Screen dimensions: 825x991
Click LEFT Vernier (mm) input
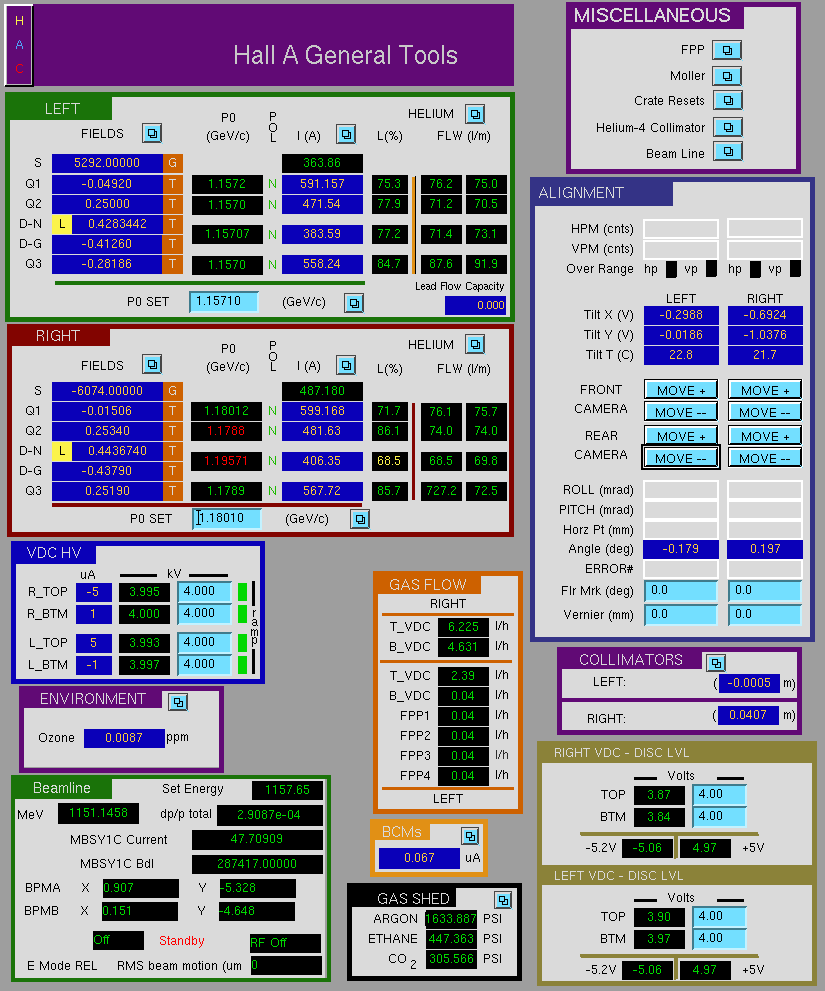pyautogui.click(x=680, y=614)
